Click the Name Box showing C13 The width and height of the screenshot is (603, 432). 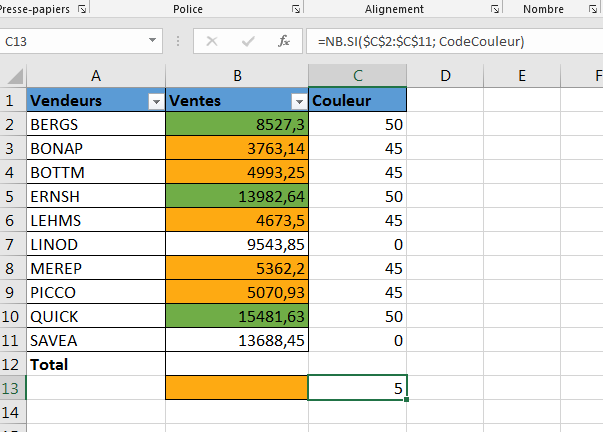70,41
